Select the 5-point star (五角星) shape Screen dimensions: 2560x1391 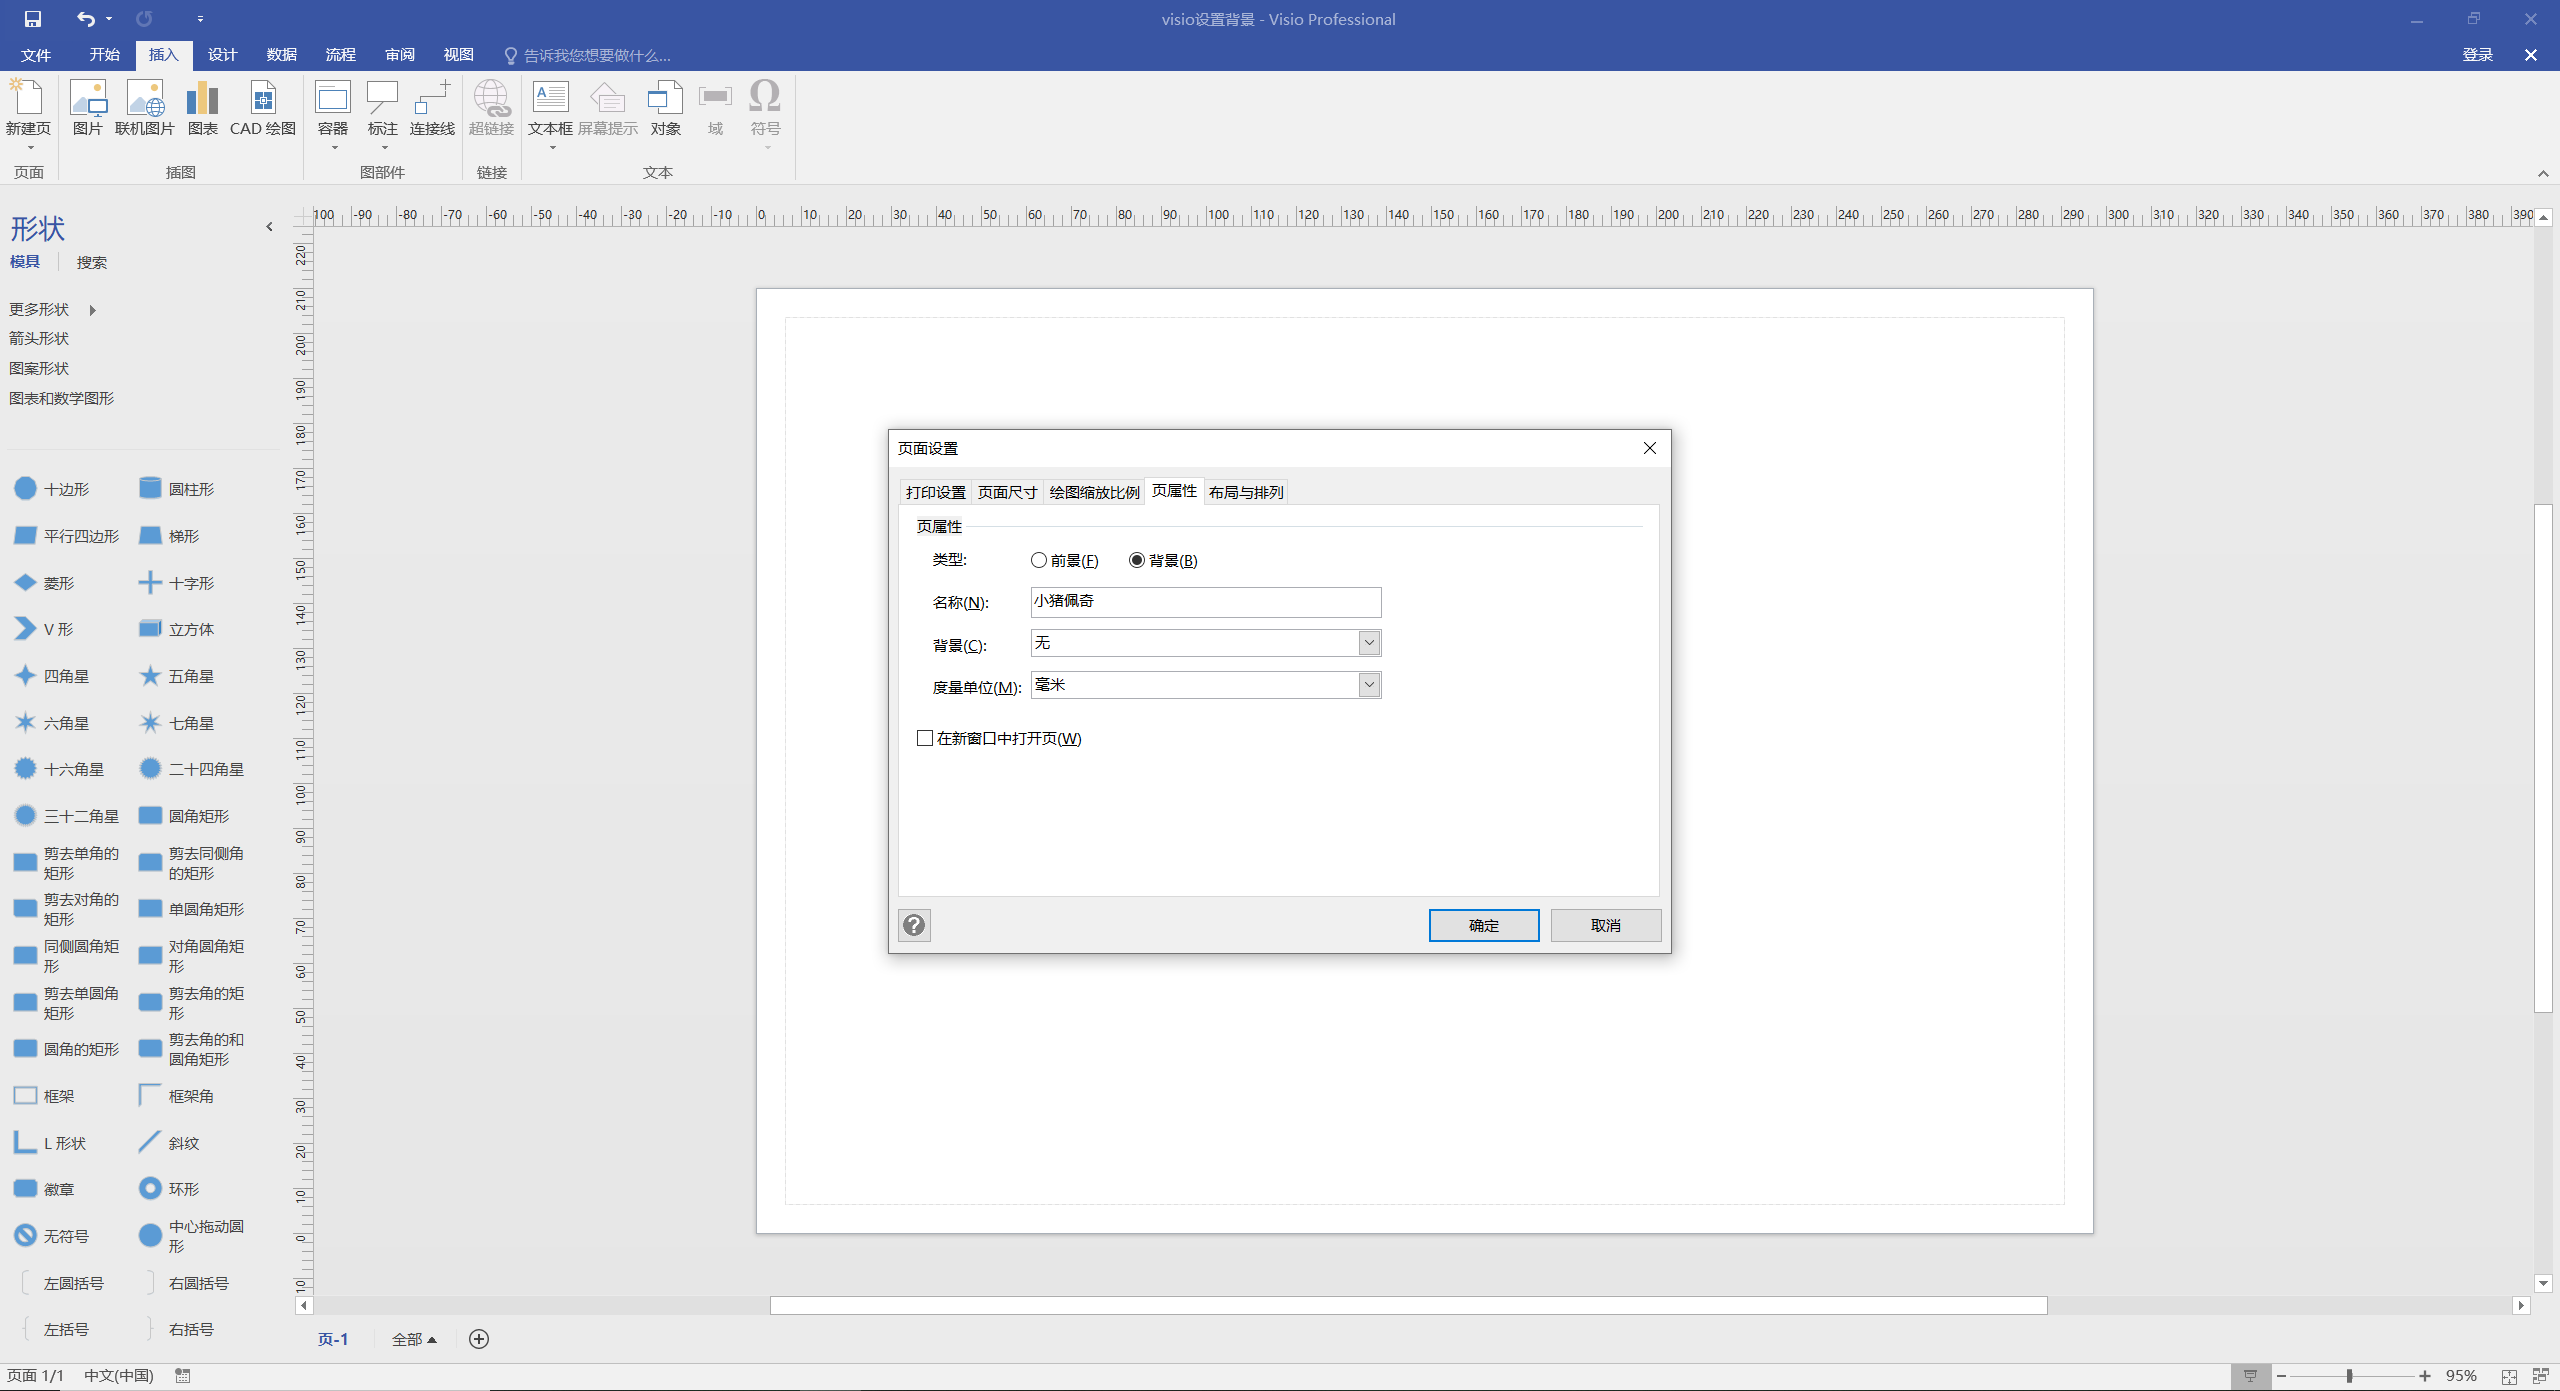click(x=177, y=676)
